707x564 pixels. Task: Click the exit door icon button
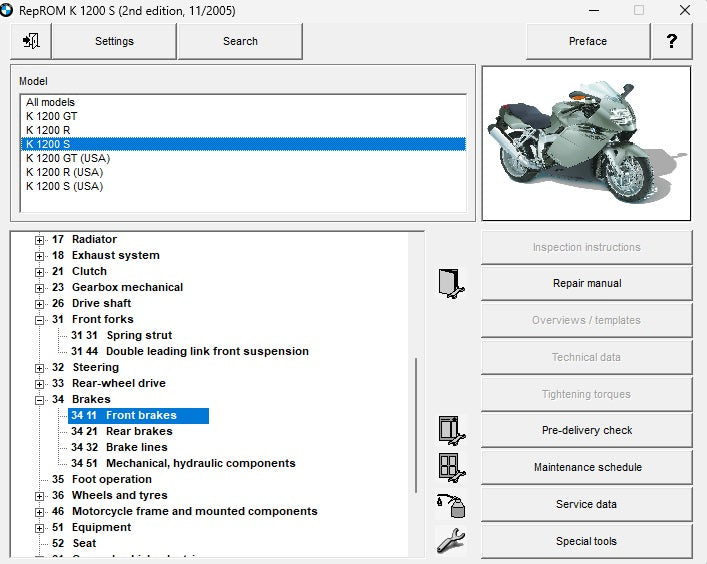(x=31, y=41)
